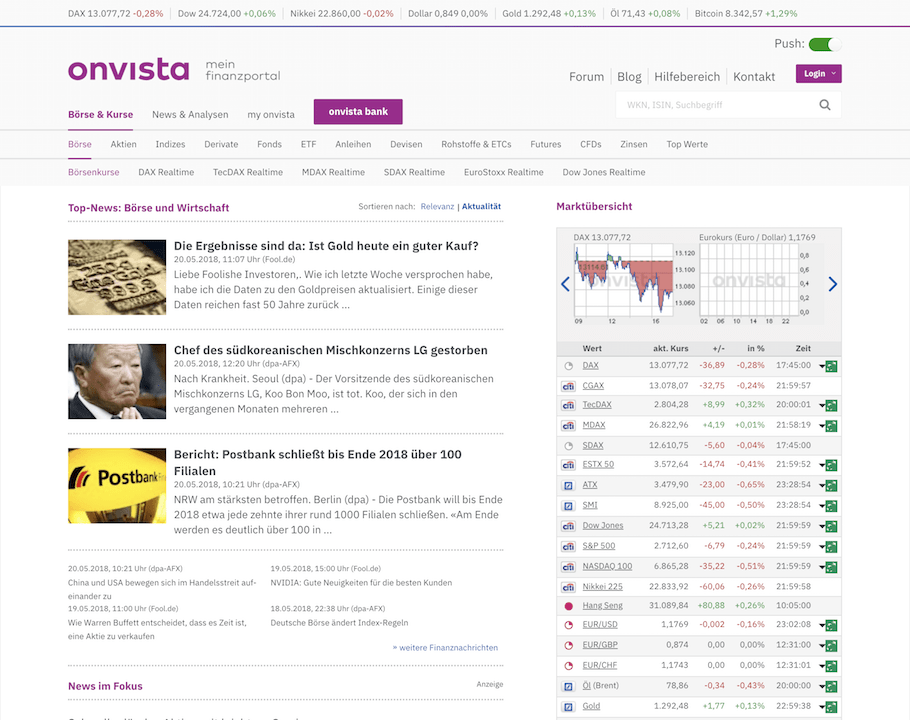910x720 pixels.
Task: Click the search magnifier icon
Action: pos(825,105)
